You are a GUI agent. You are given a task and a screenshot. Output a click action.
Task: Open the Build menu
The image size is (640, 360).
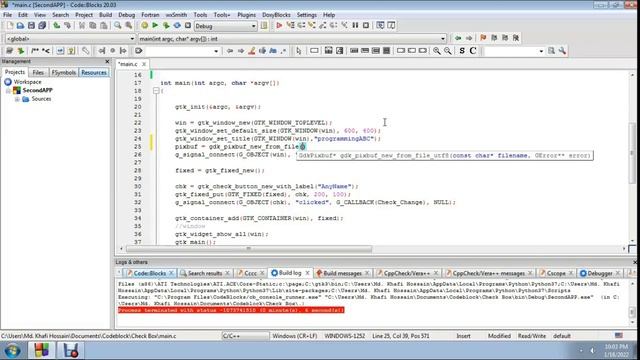click(105, 15)
